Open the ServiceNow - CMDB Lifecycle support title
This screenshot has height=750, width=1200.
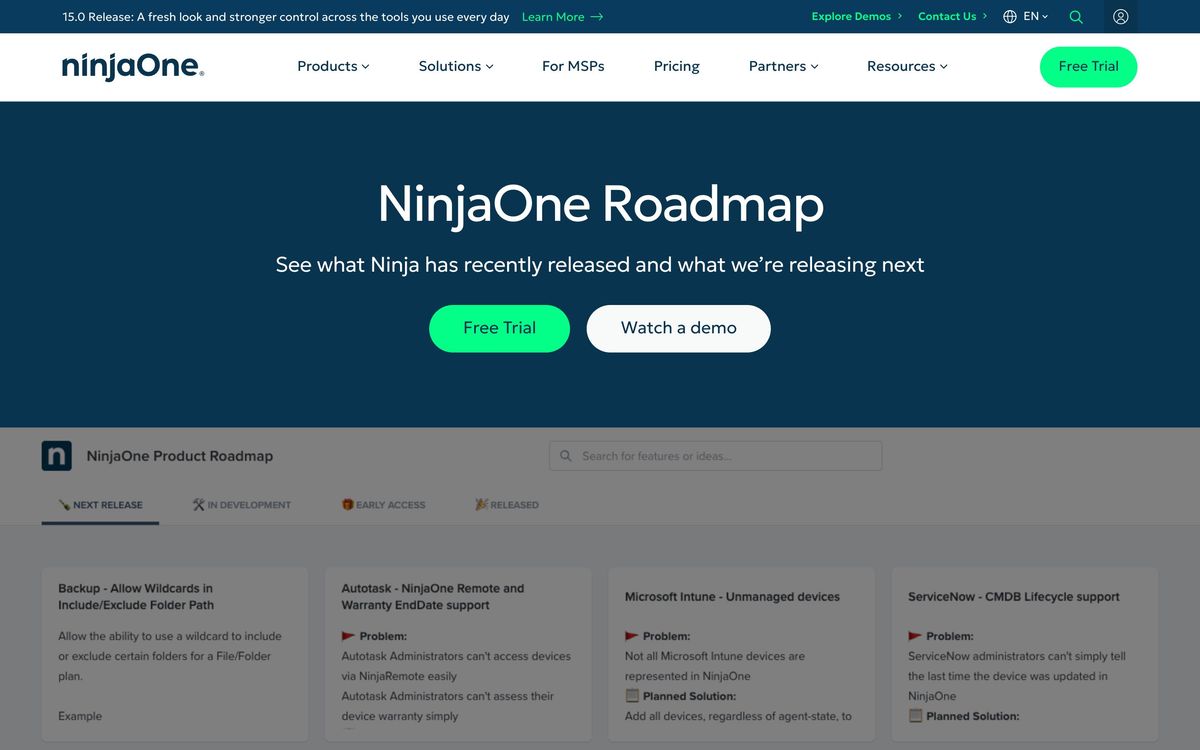tap(1013, 597)
